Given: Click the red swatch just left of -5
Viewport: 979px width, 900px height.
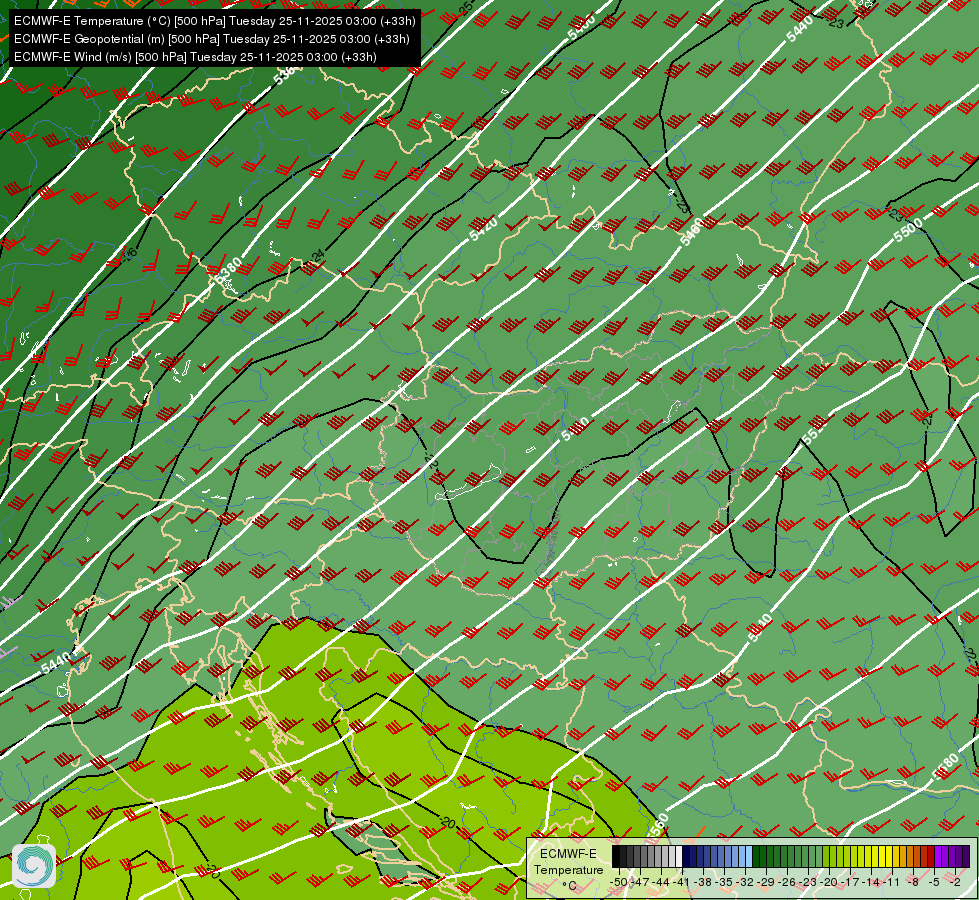Looking at the screenshot, I should point(931,856).
